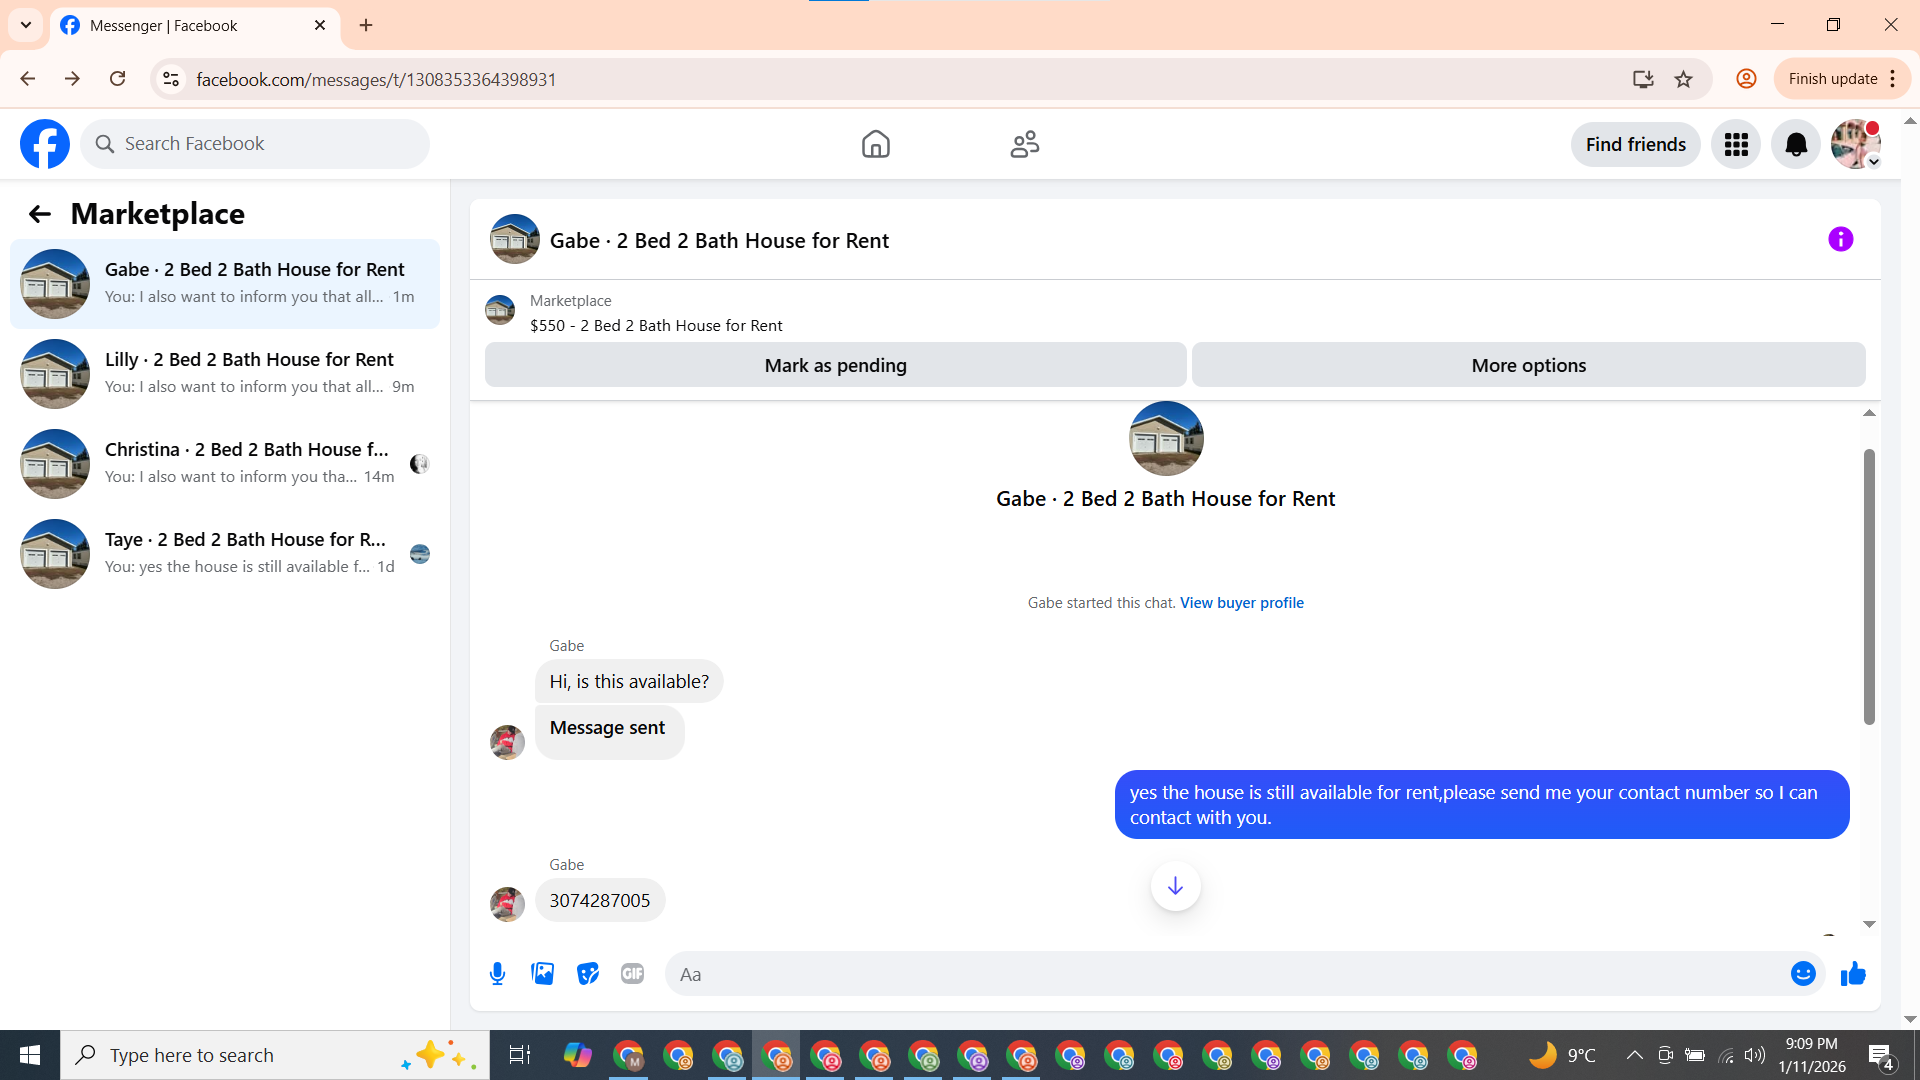Open the Friends icon in top navigation
Screen dimensions: 1920x1080
pyautogui.click(x=1025, y=144)
